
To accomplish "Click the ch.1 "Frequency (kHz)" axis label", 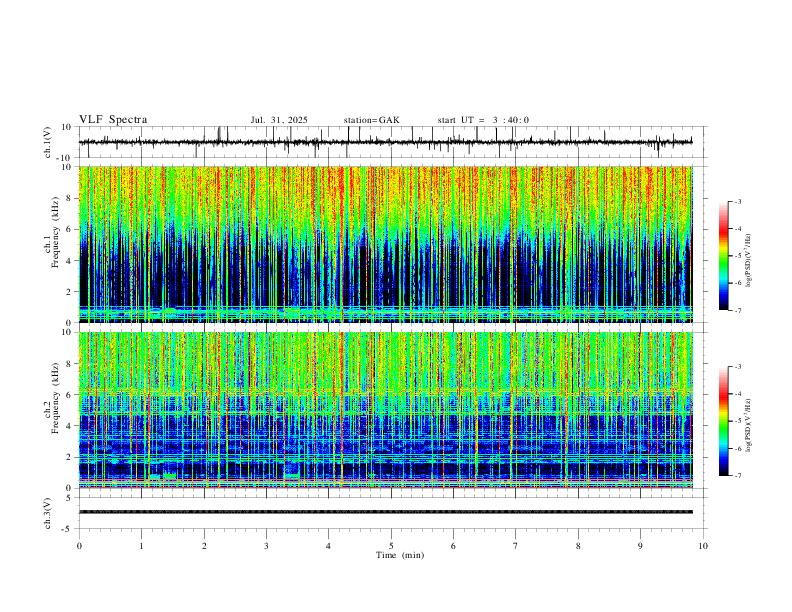I will [x=55, y=232].
